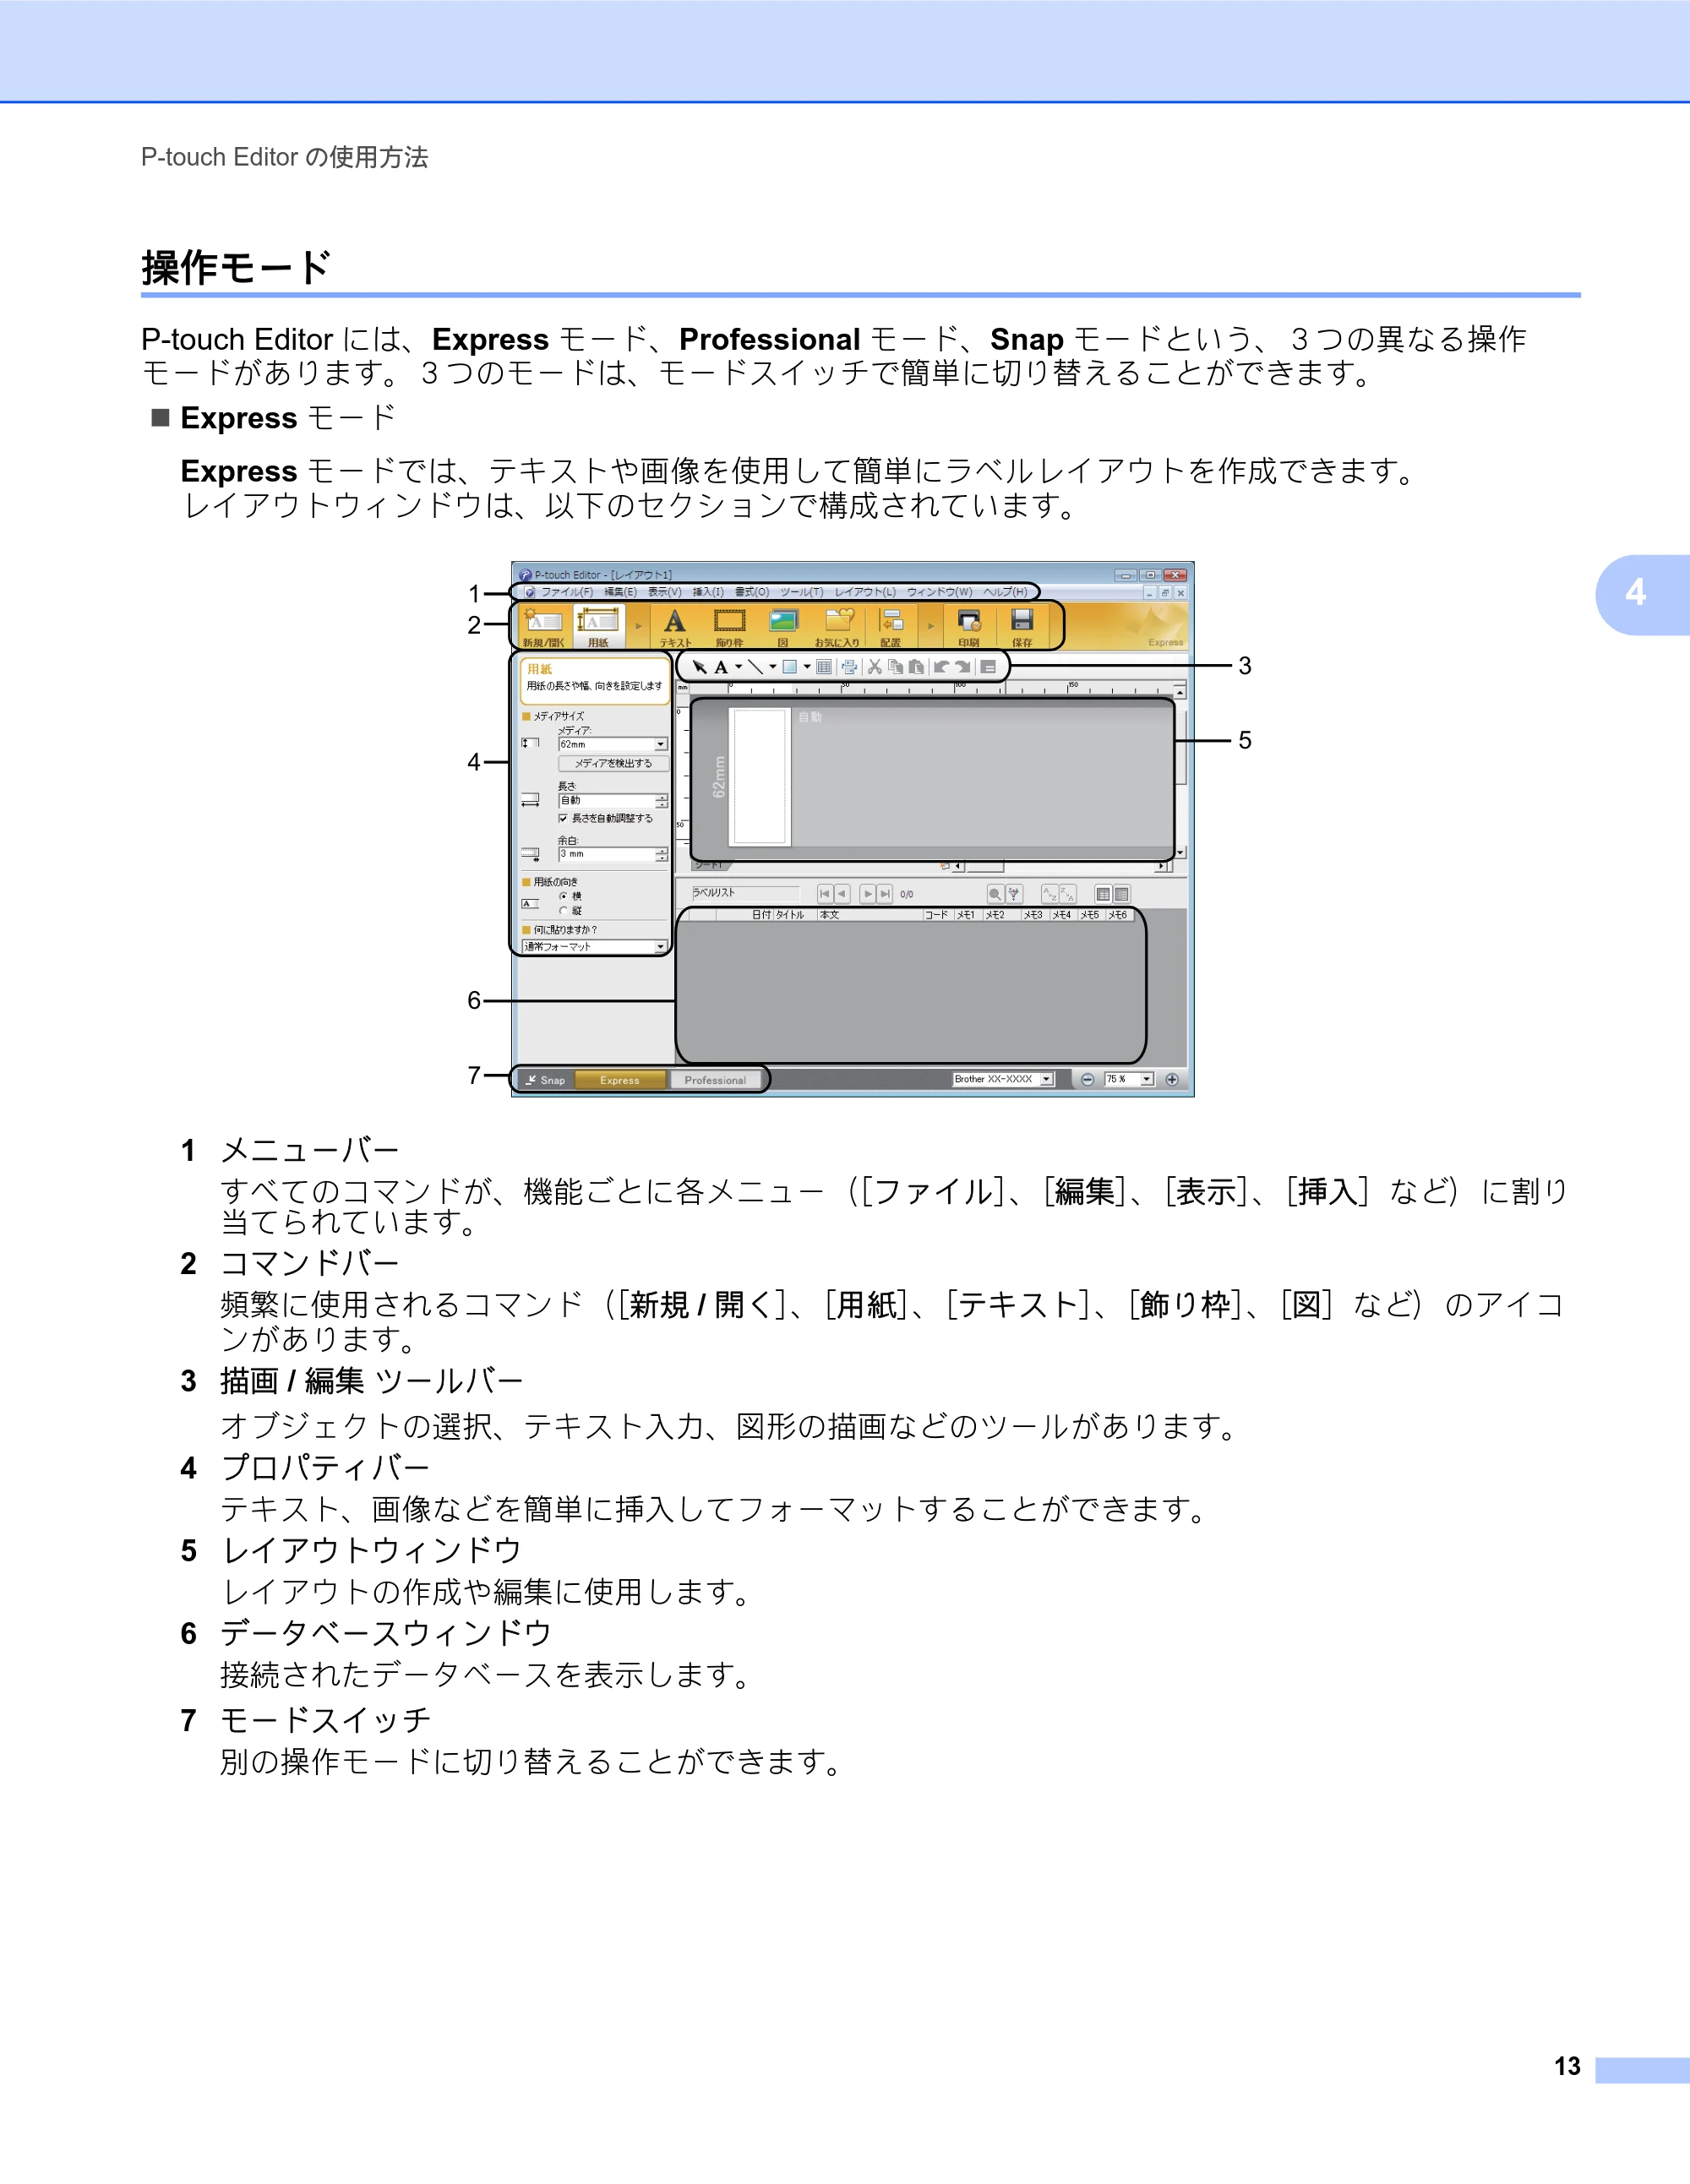
Task: Click the sort descending Z-A icon
Action: (1068, 894)
